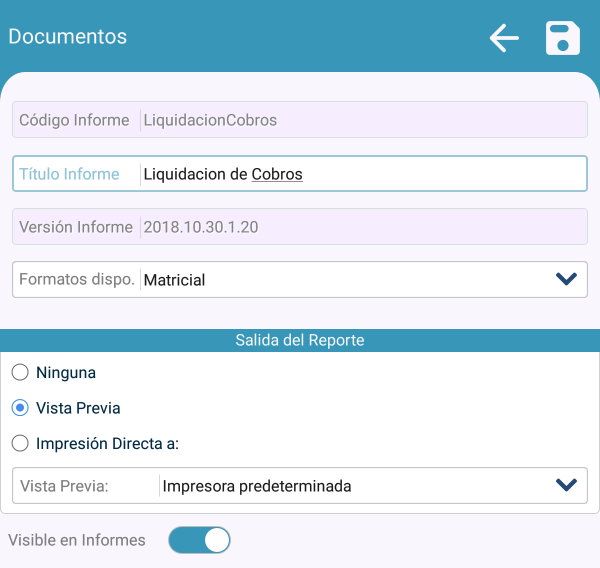
Task: Click the Documentos header title
Action: [68, 37]
